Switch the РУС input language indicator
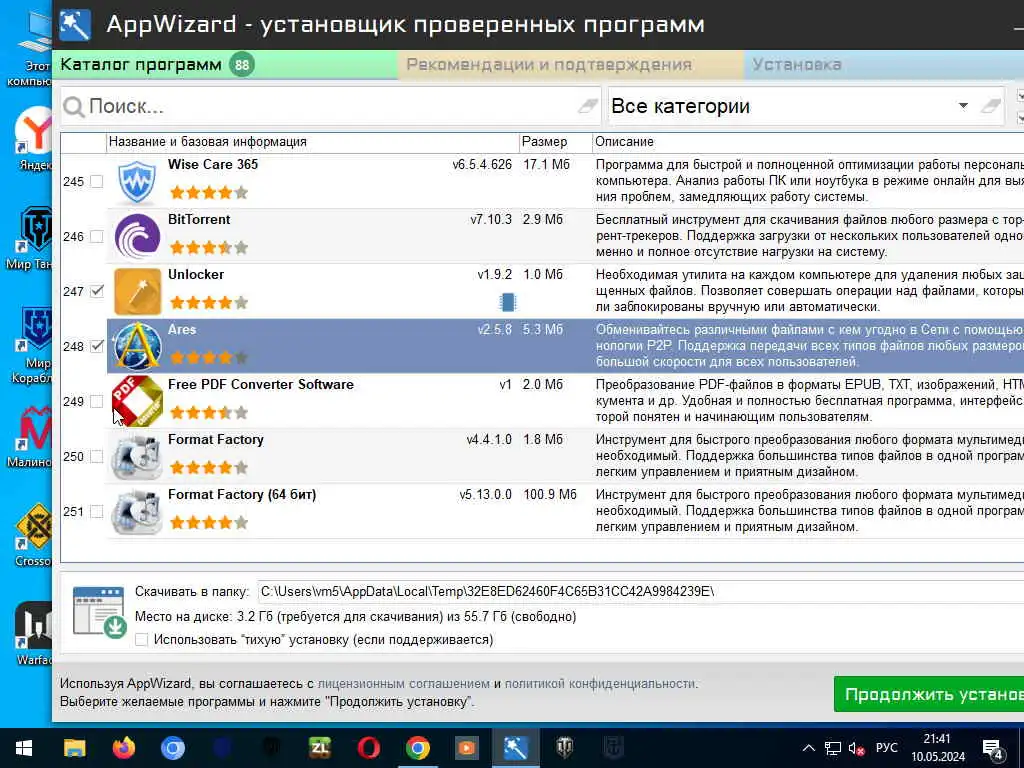This screenshot has height=768, width=1024. (886, 748)
